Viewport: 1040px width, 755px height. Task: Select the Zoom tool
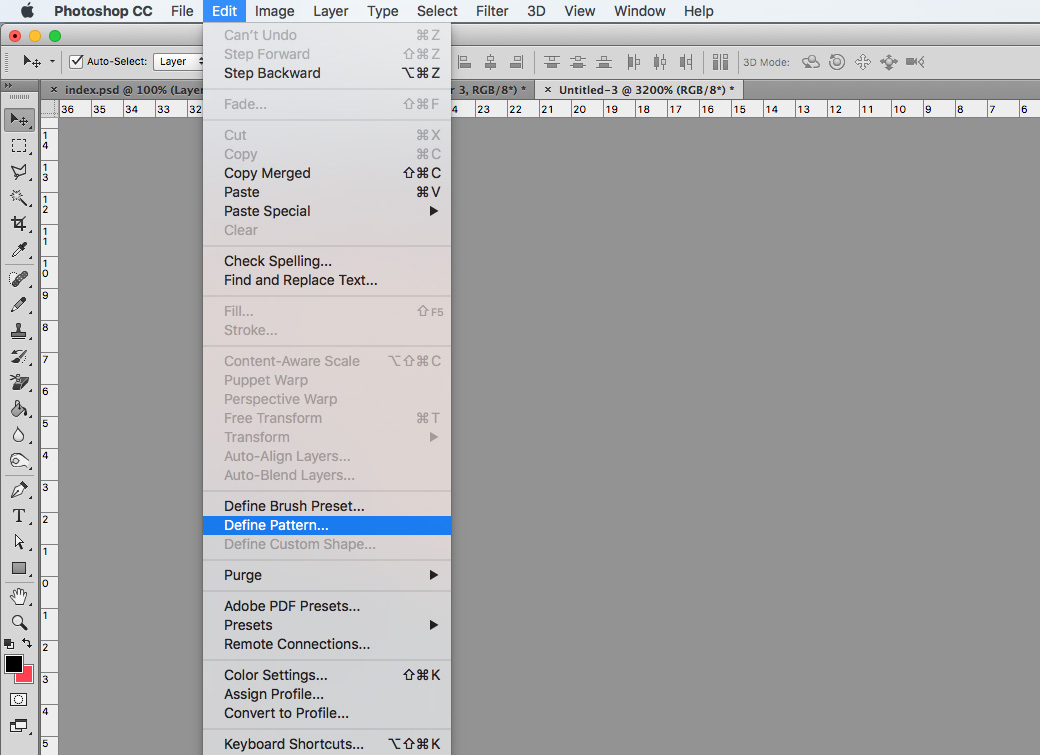(x=19, y=622)
